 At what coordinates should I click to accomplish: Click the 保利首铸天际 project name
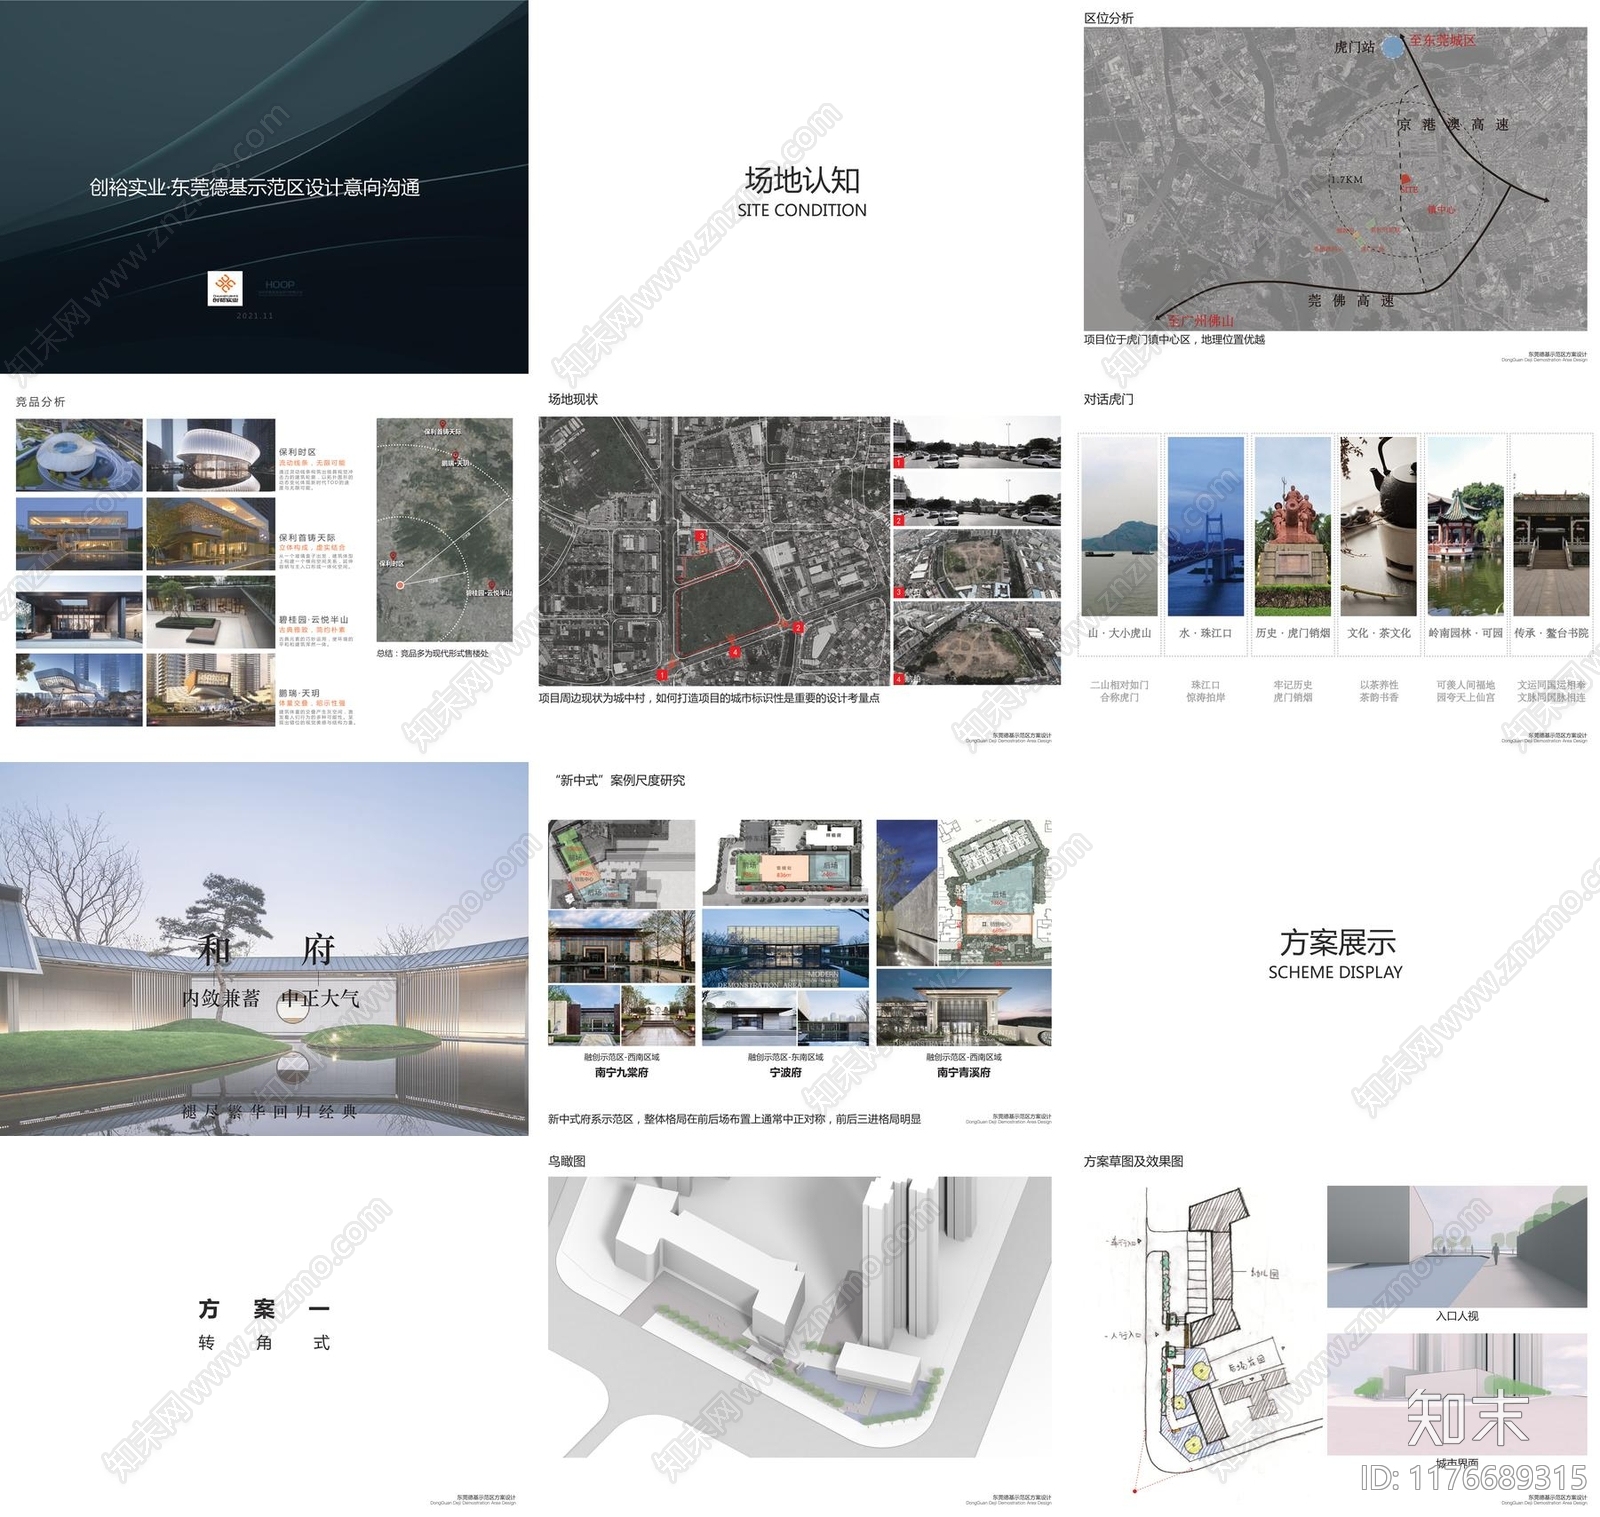(x=307, y=538)
